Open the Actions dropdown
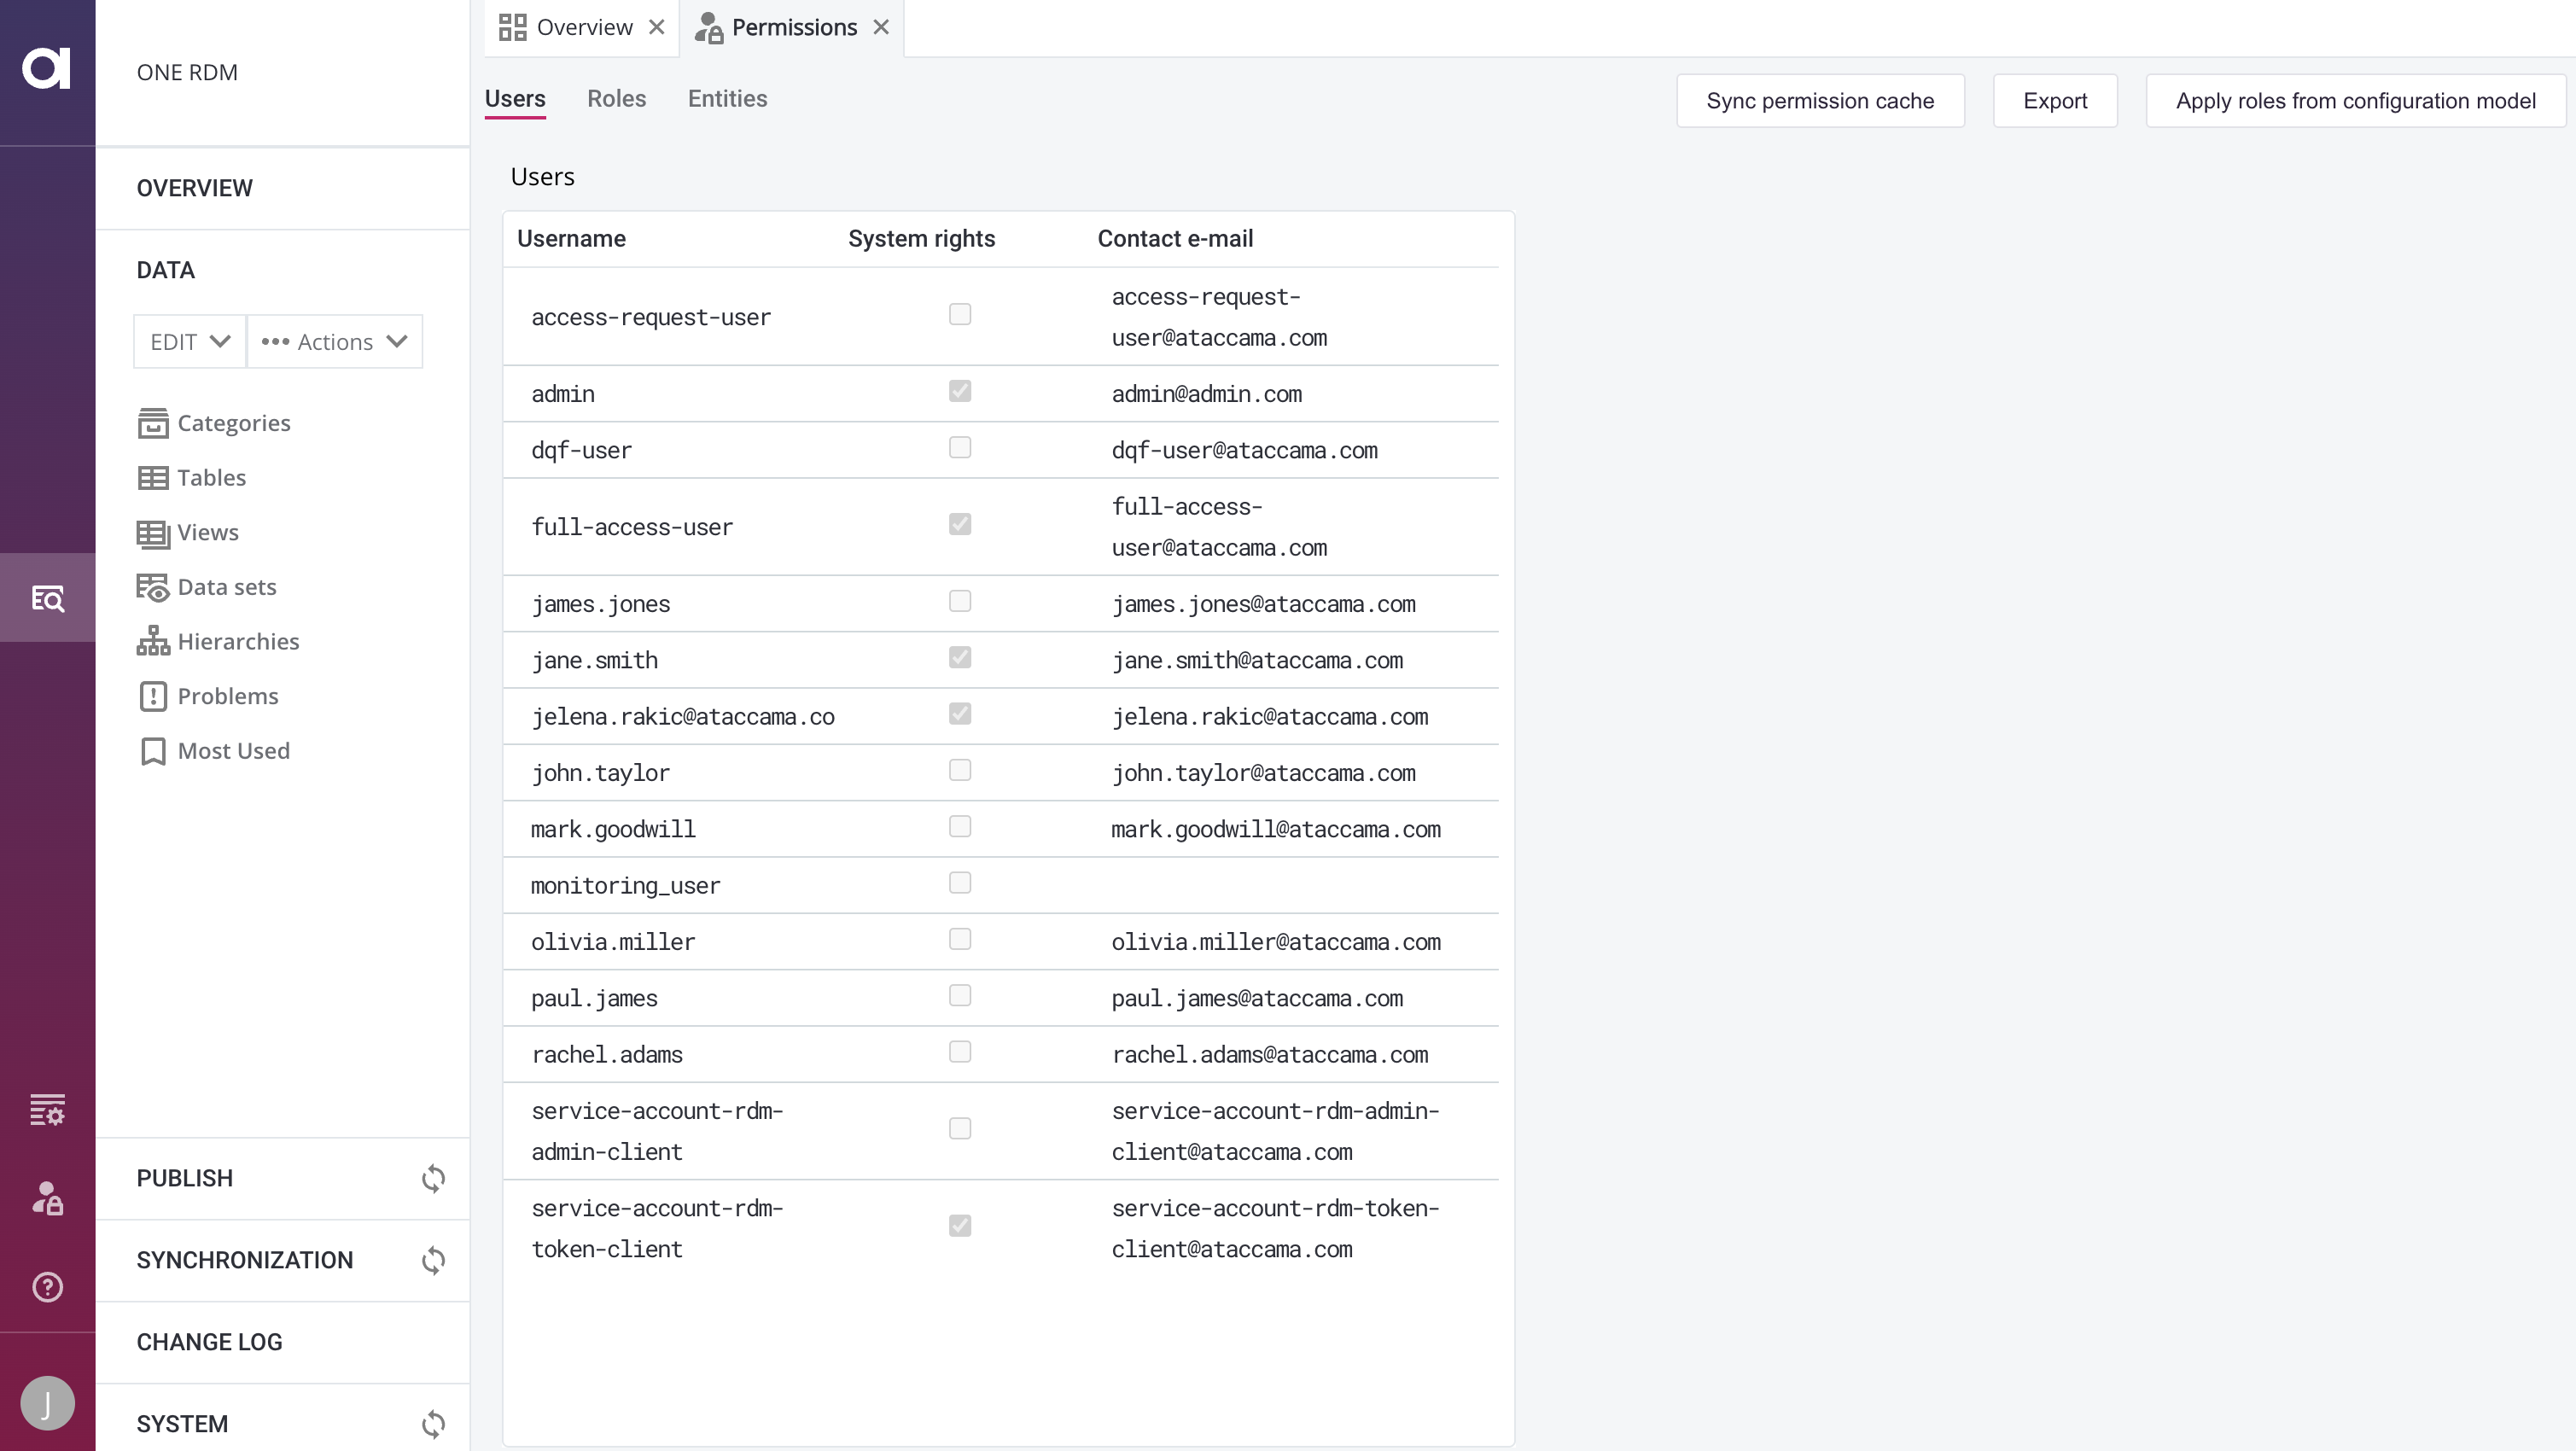 (x=335, y=341)
